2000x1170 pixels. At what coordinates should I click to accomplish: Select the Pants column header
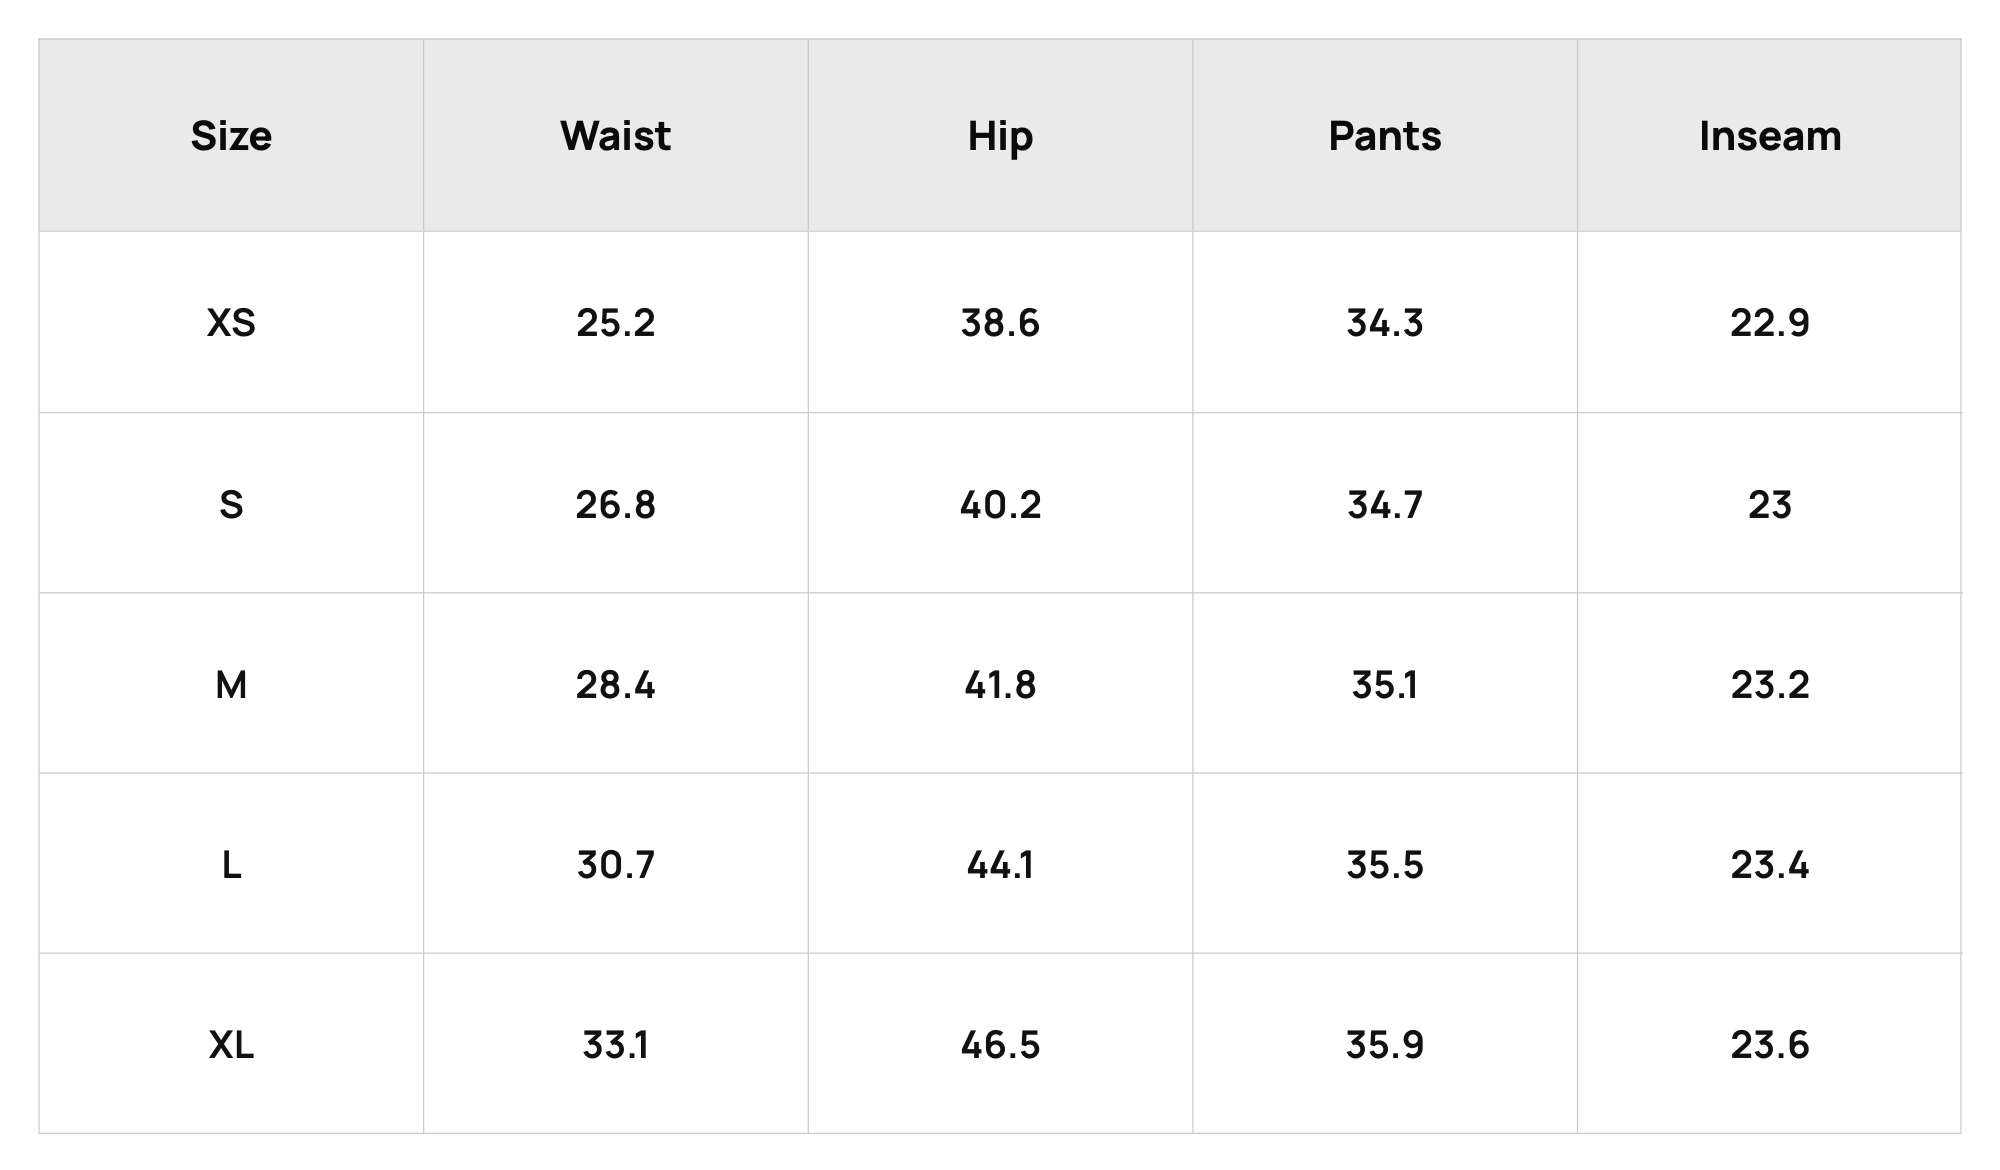[1385, 136]
